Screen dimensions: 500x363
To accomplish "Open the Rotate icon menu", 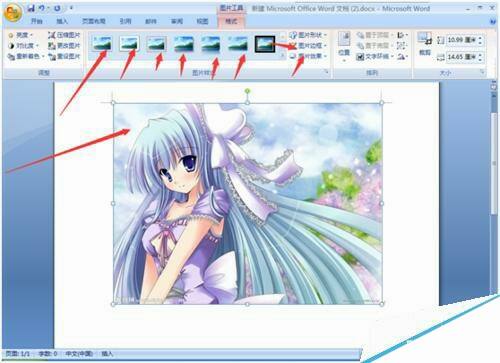I will coord(402,57).
